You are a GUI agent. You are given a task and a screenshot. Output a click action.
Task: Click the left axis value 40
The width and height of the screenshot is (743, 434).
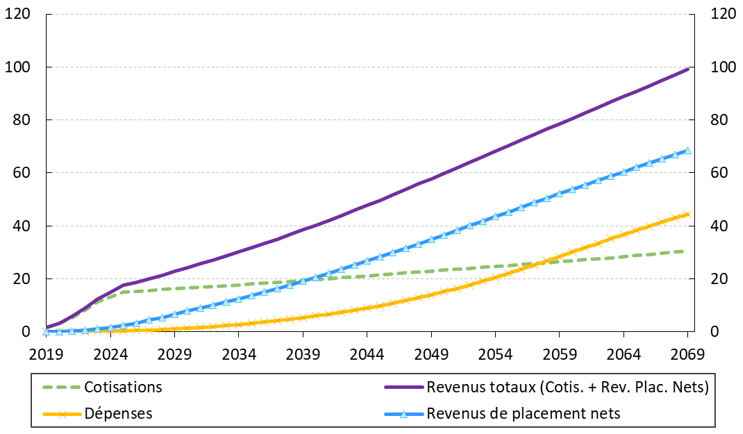(x=22, y=226)
